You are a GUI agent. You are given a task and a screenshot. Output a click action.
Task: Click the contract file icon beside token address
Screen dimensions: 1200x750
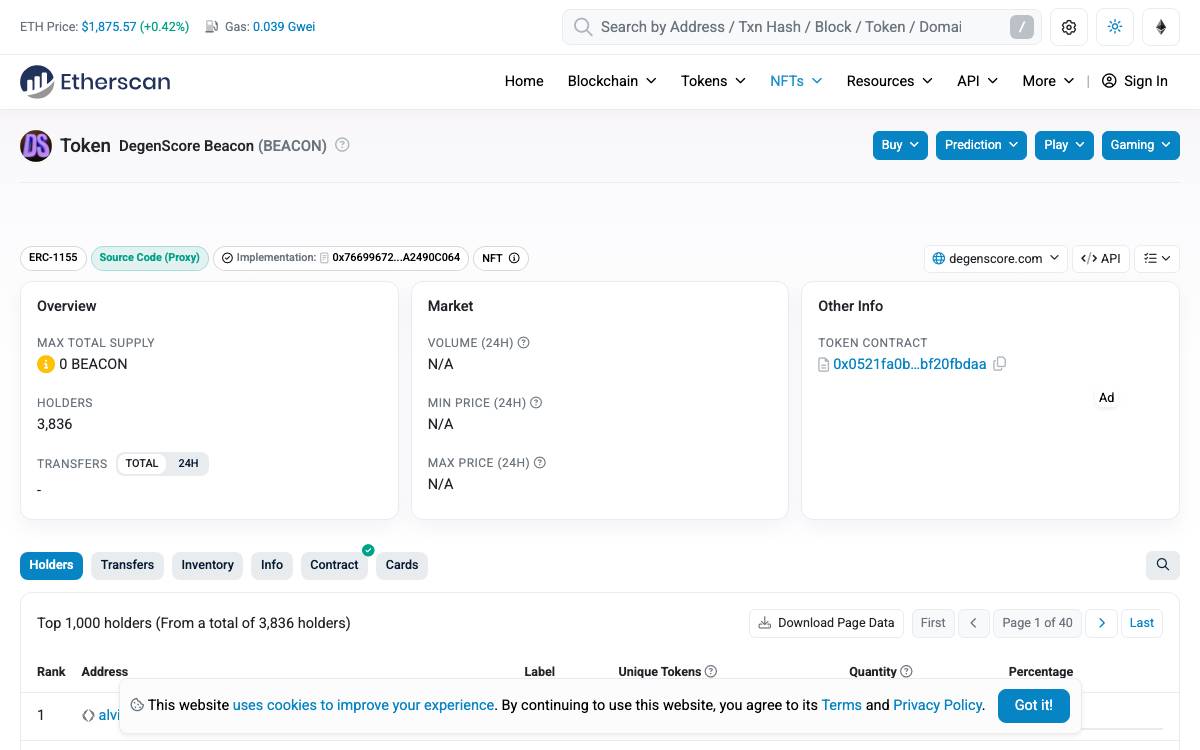pos(824,365)
